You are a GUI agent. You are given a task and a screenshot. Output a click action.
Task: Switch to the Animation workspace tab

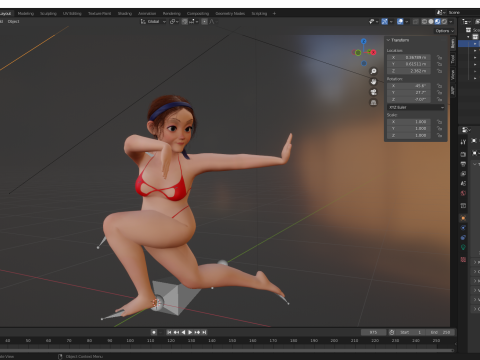tap(147, 14)
